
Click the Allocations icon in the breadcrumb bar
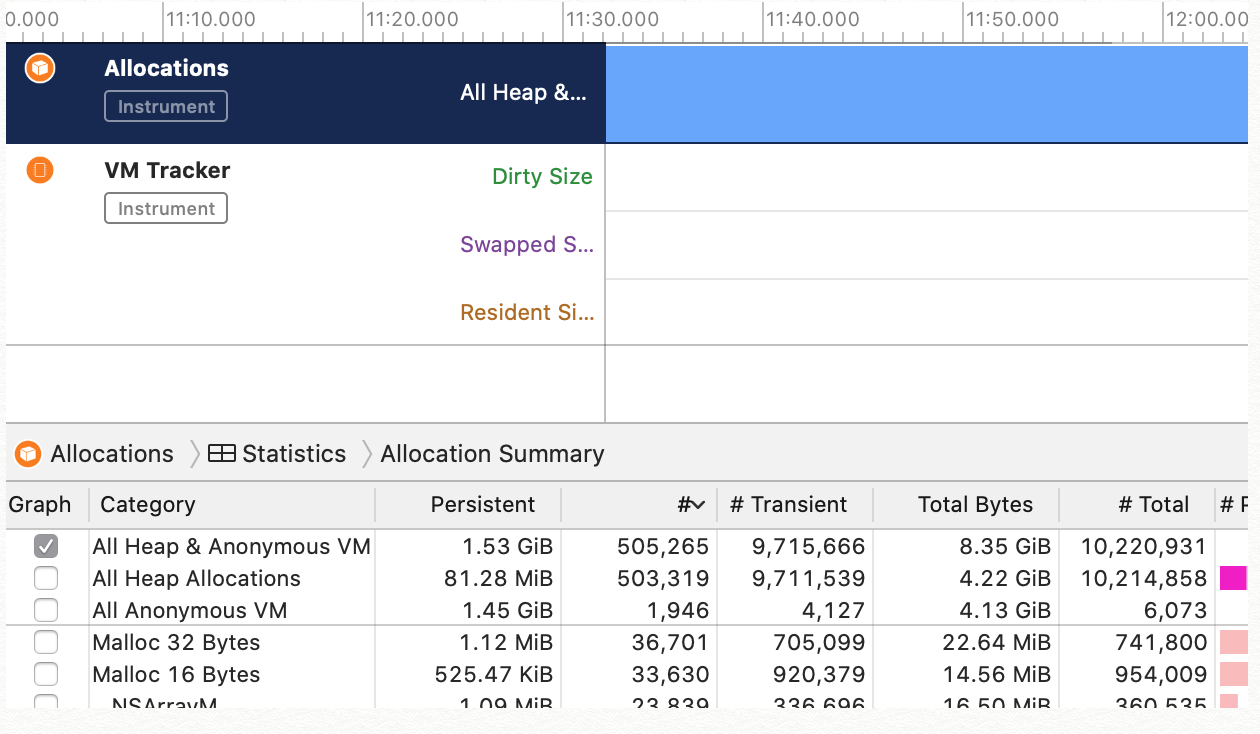pyautogui.click(x=28, y=454)
